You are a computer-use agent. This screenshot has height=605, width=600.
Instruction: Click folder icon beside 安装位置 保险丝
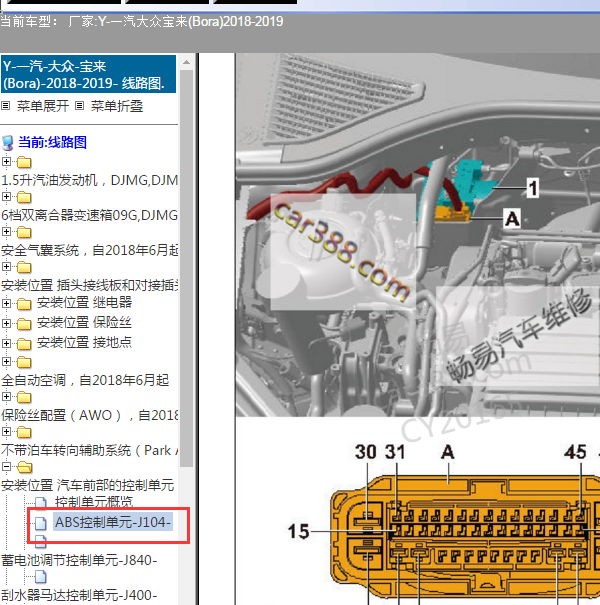(x=24, y=324)
